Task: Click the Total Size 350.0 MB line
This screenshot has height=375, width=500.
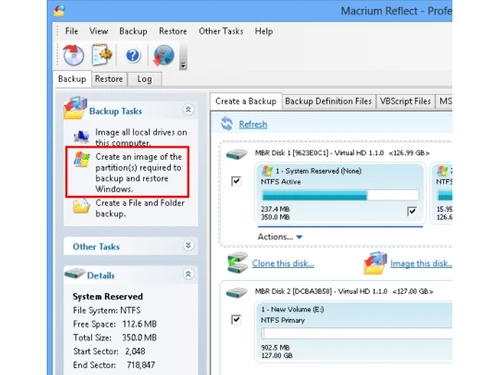Action: tap(115, 338)
